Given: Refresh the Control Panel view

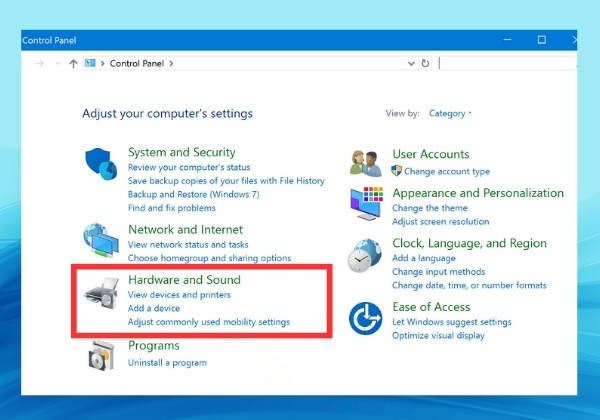Looking at the screenshot, I should coord(425,63).
